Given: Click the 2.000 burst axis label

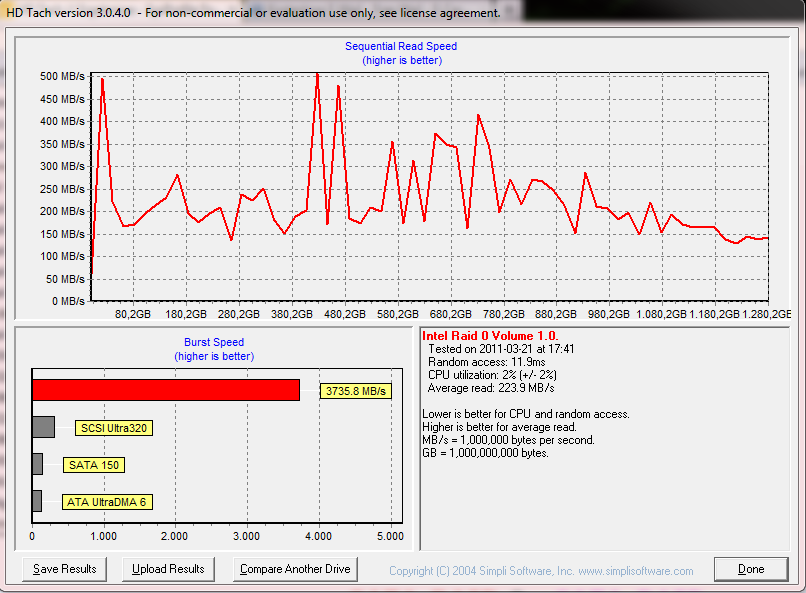Looking at the screenshot, I should point(174,536).
